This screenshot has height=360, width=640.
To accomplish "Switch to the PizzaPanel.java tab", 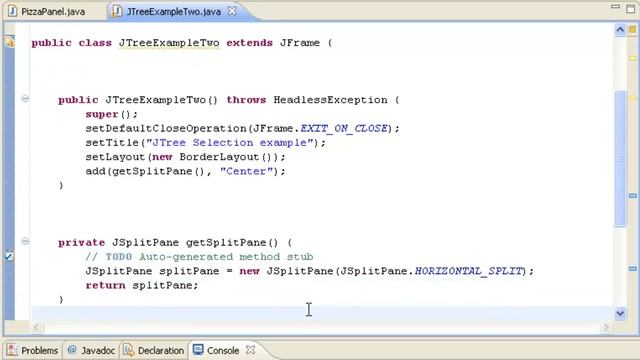I will click(x=53, y=11).
